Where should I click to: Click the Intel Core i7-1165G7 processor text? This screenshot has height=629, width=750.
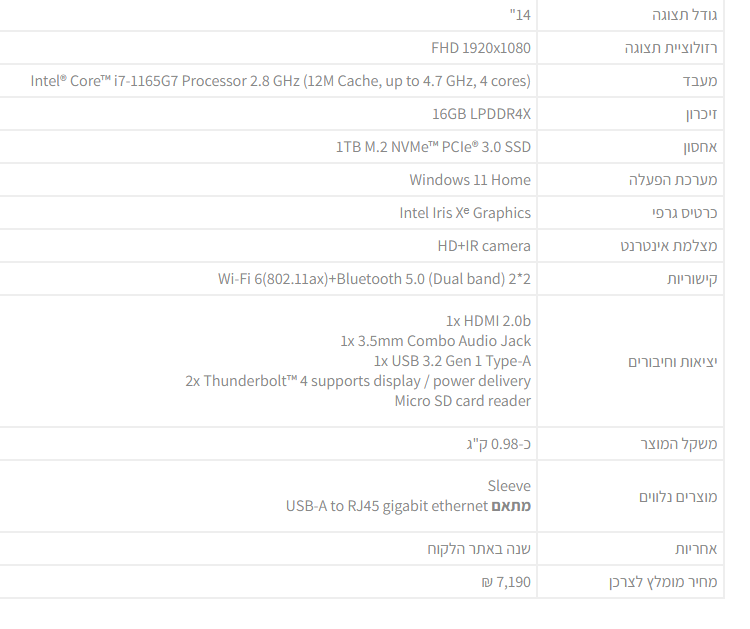[x=281, y=81]
